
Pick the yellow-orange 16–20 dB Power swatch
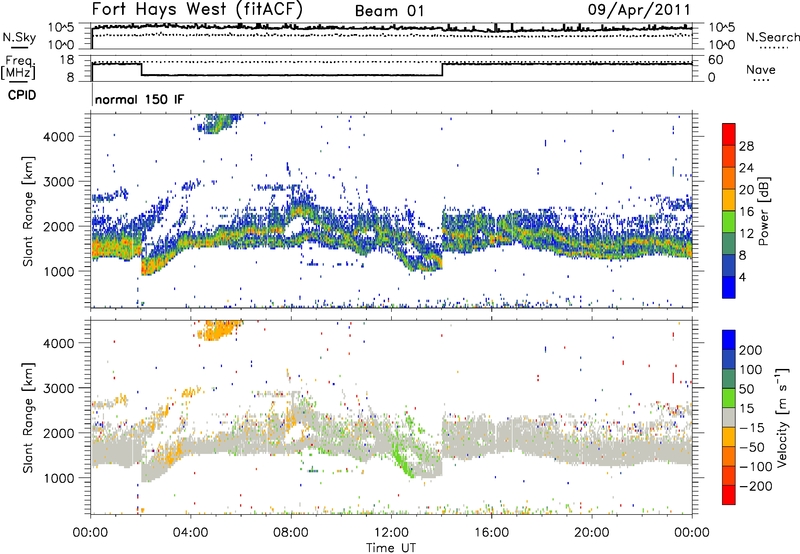(729, 200)
